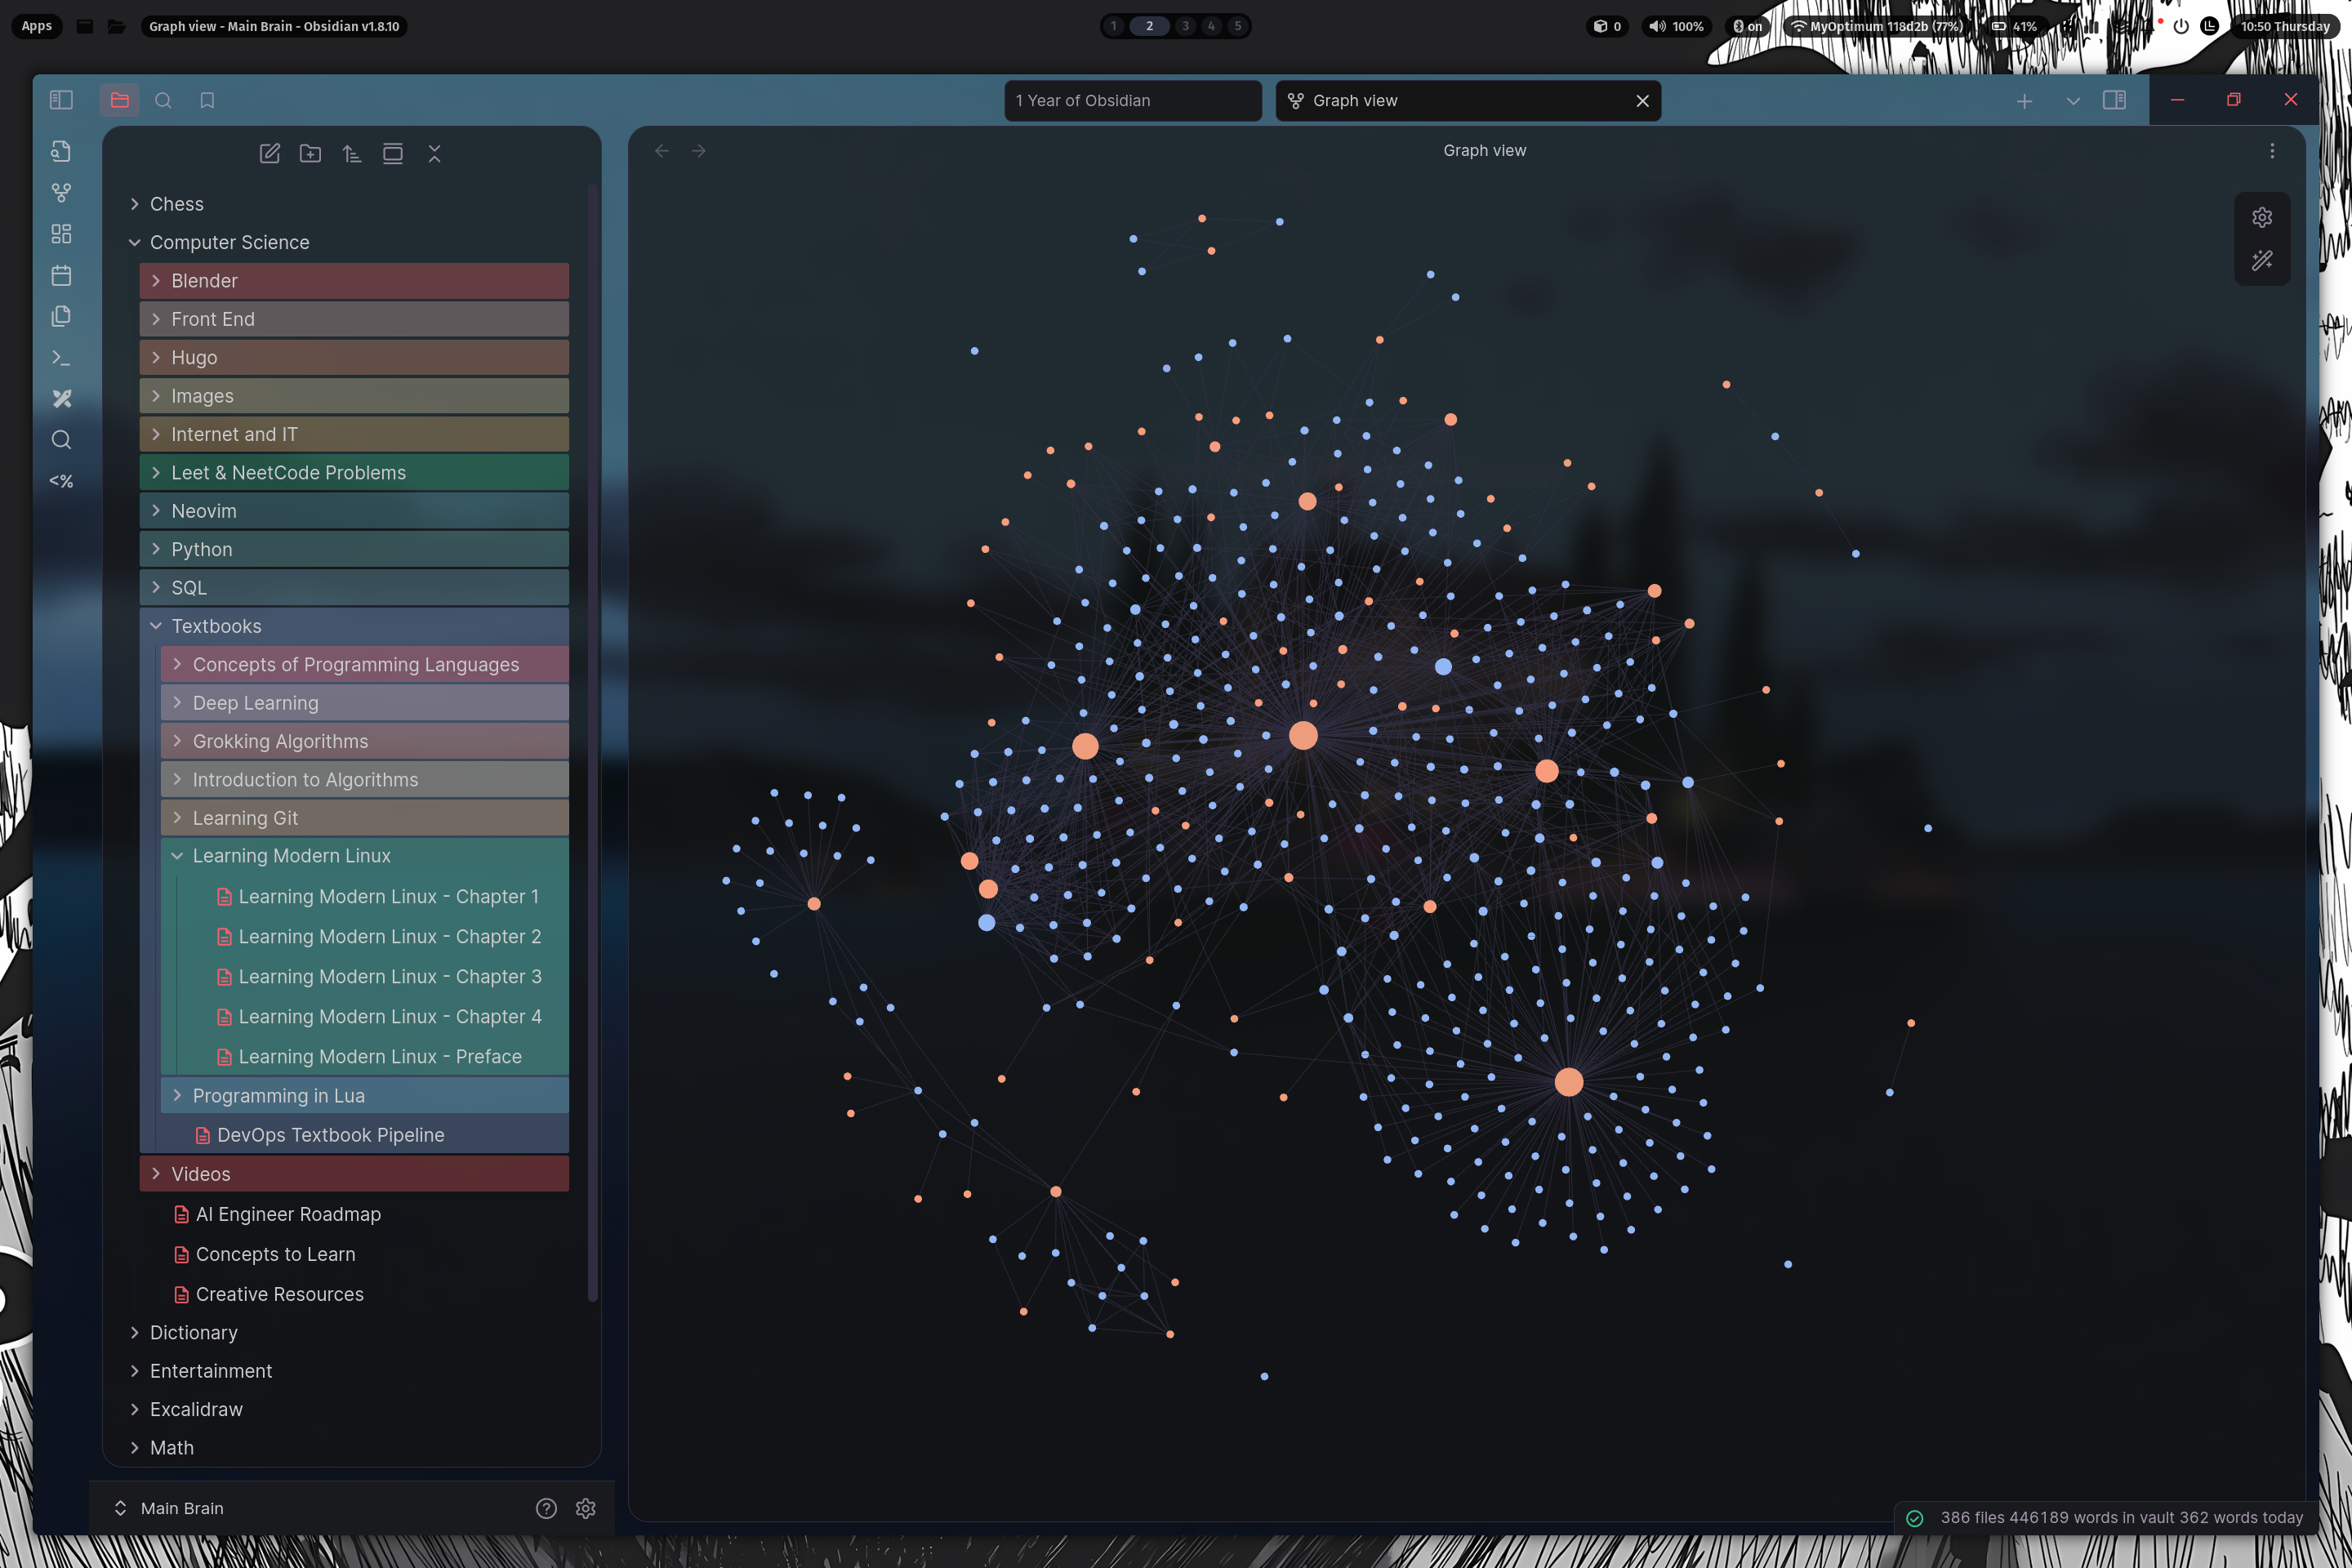Click the power icon in top bar
Screen dimensions: 2352x1568
(2181, 26)
